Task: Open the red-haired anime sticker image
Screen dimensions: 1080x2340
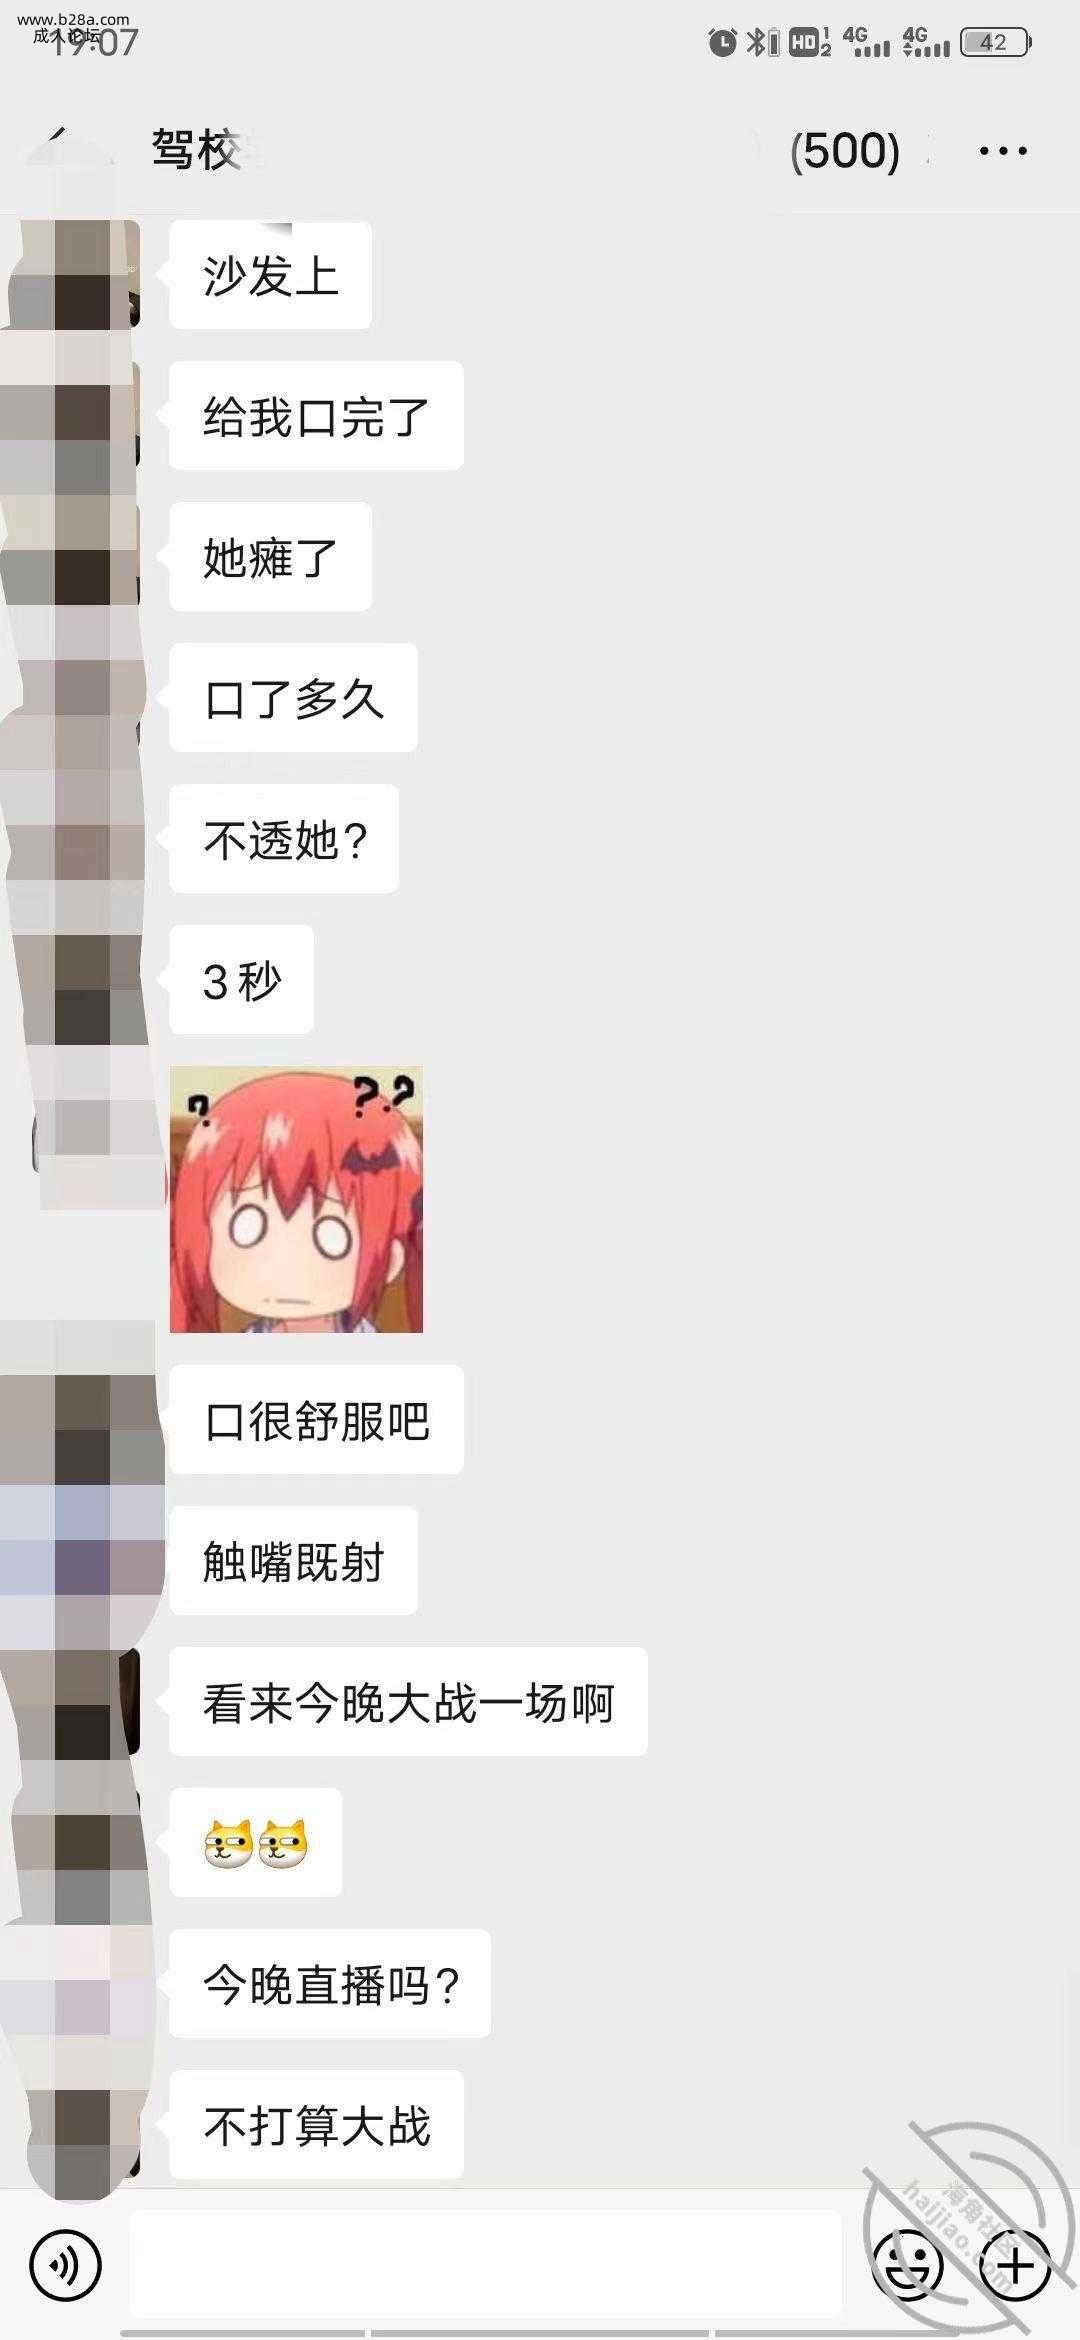Action: click(296, 1199)
